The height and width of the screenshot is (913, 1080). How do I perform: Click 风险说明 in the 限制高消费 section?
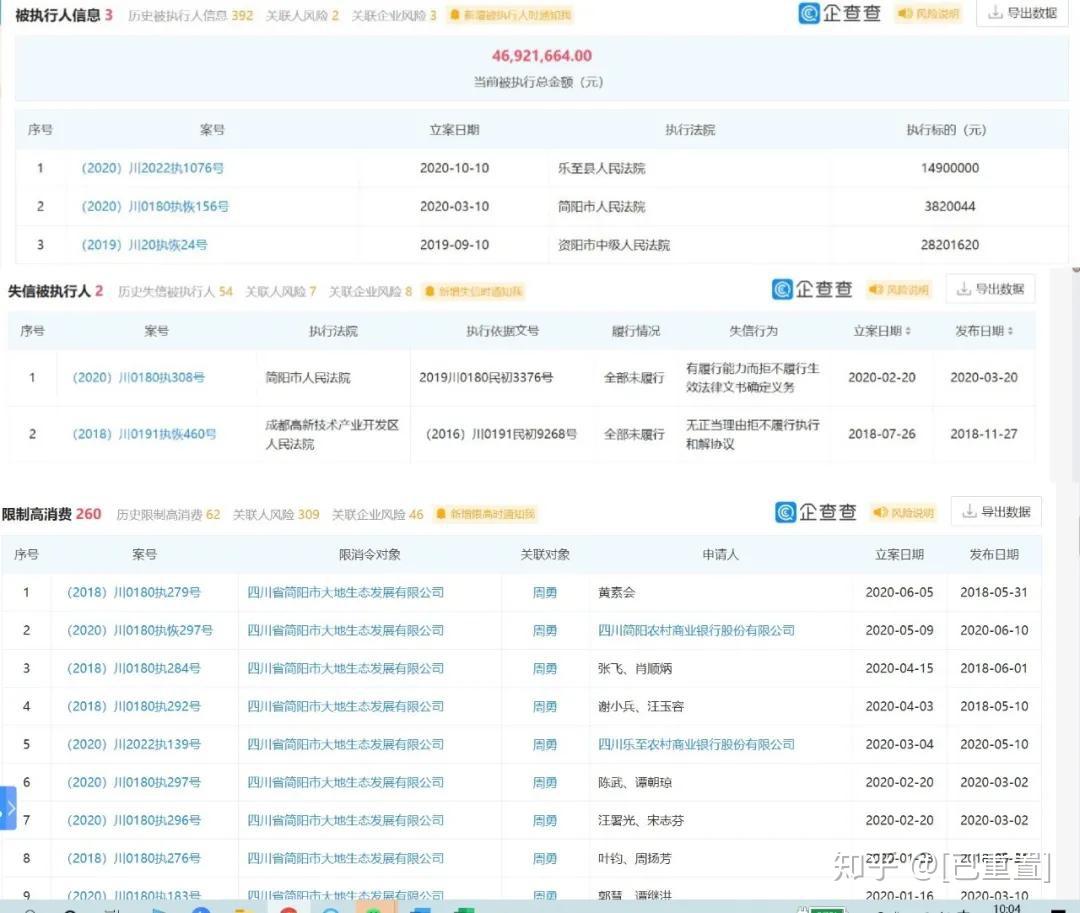tap(904, 513)
